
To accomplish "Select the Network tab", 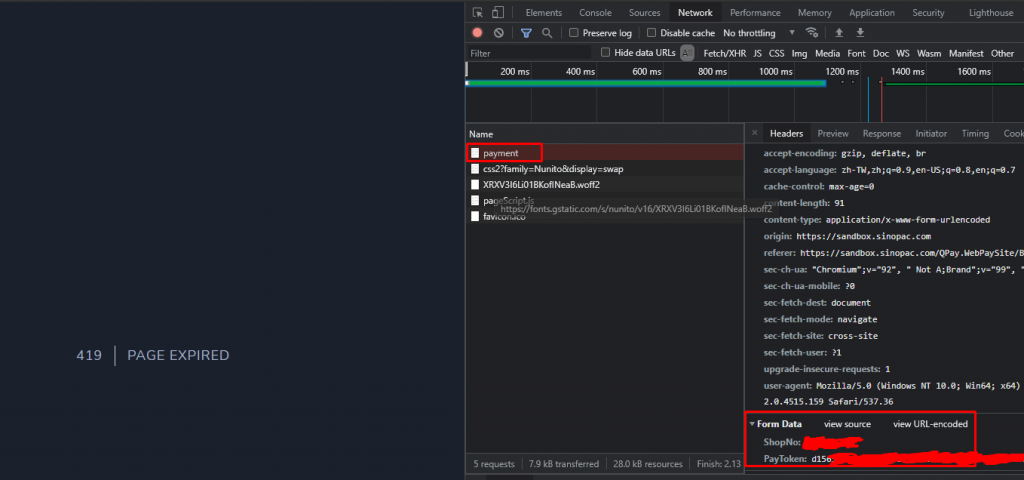I will pos(695,12).
